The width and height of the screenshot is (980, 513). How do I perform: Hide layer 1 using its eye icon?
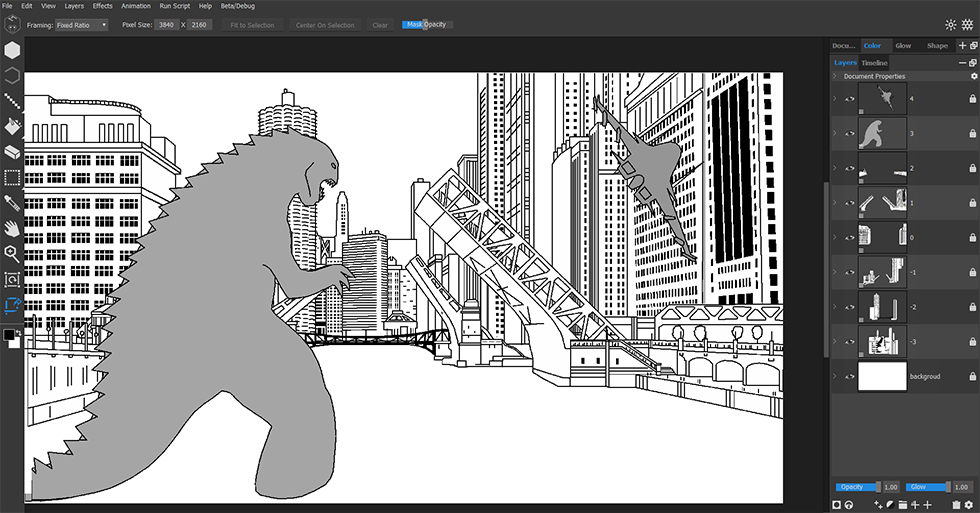pos(849,203)
